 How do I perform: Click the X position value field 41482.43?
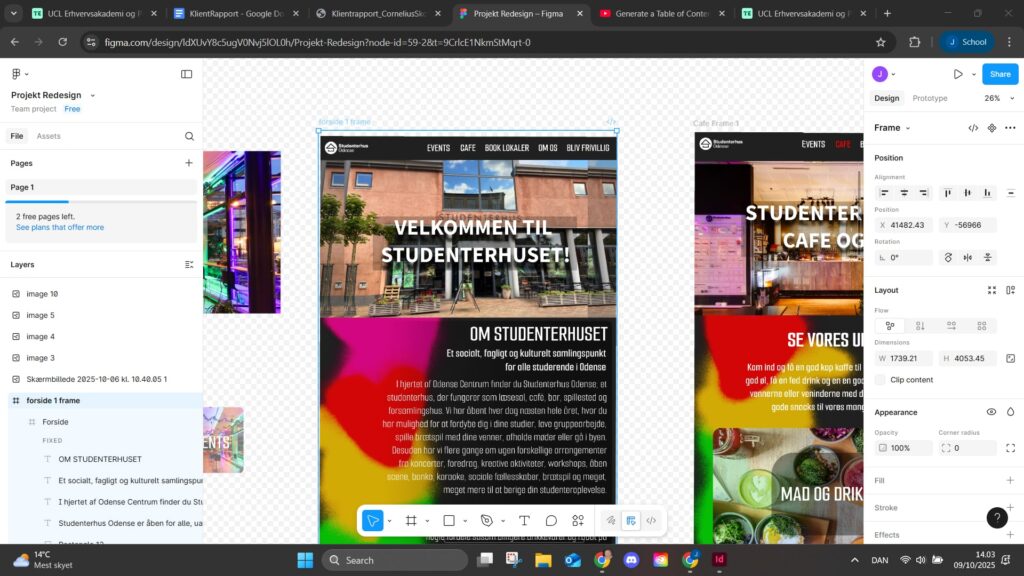point(904,225)
